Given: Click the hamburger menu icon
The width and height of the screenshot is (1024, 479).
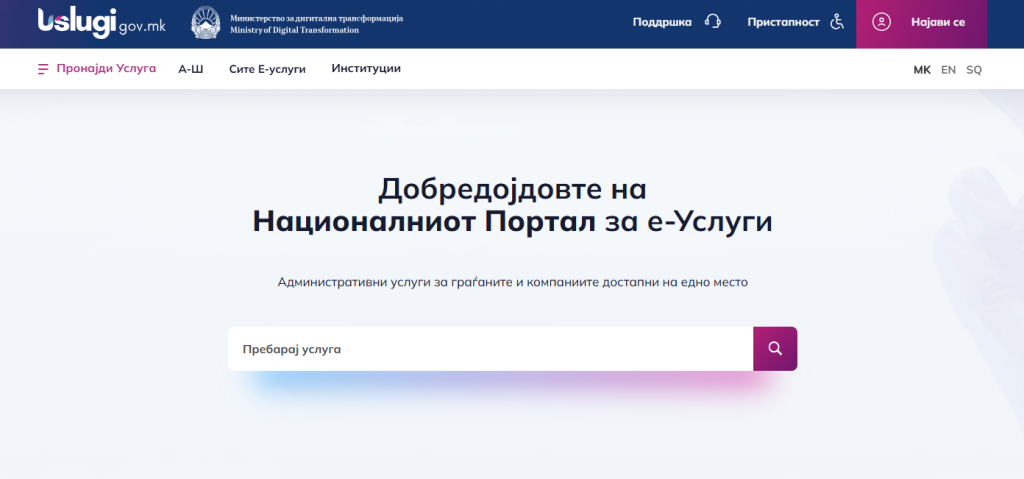Looking at the screenshot, I should coord(43,69).
